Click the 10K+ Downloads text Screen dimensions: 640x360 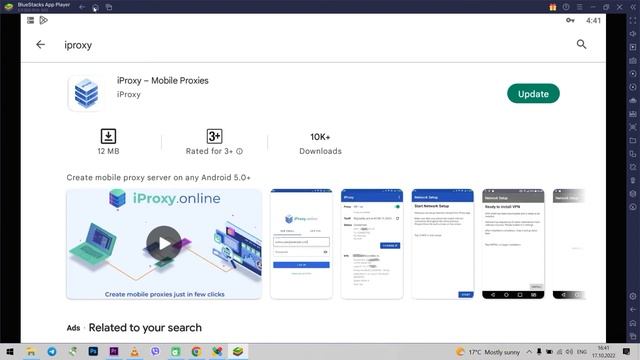320,144
